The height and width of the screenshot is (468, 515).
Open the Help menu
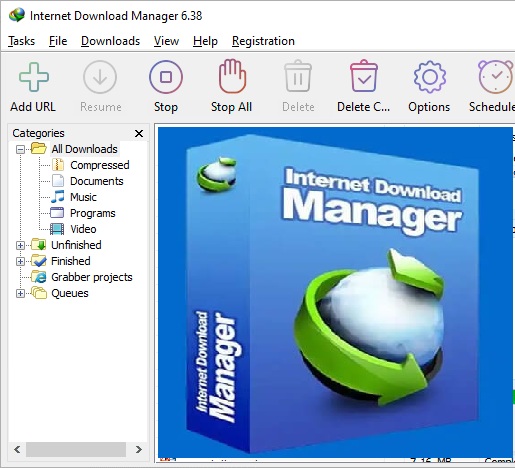point(205,41)
